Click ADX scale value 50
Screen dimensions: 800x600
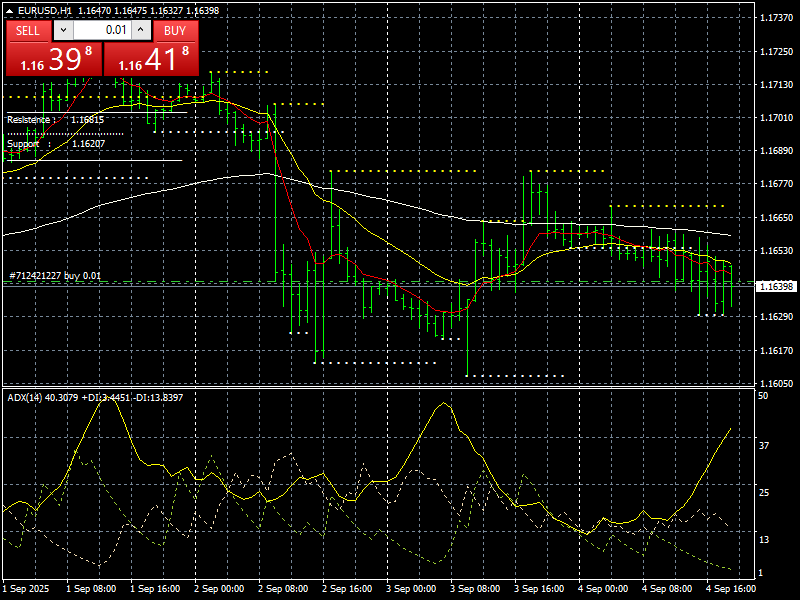(763, 396)
